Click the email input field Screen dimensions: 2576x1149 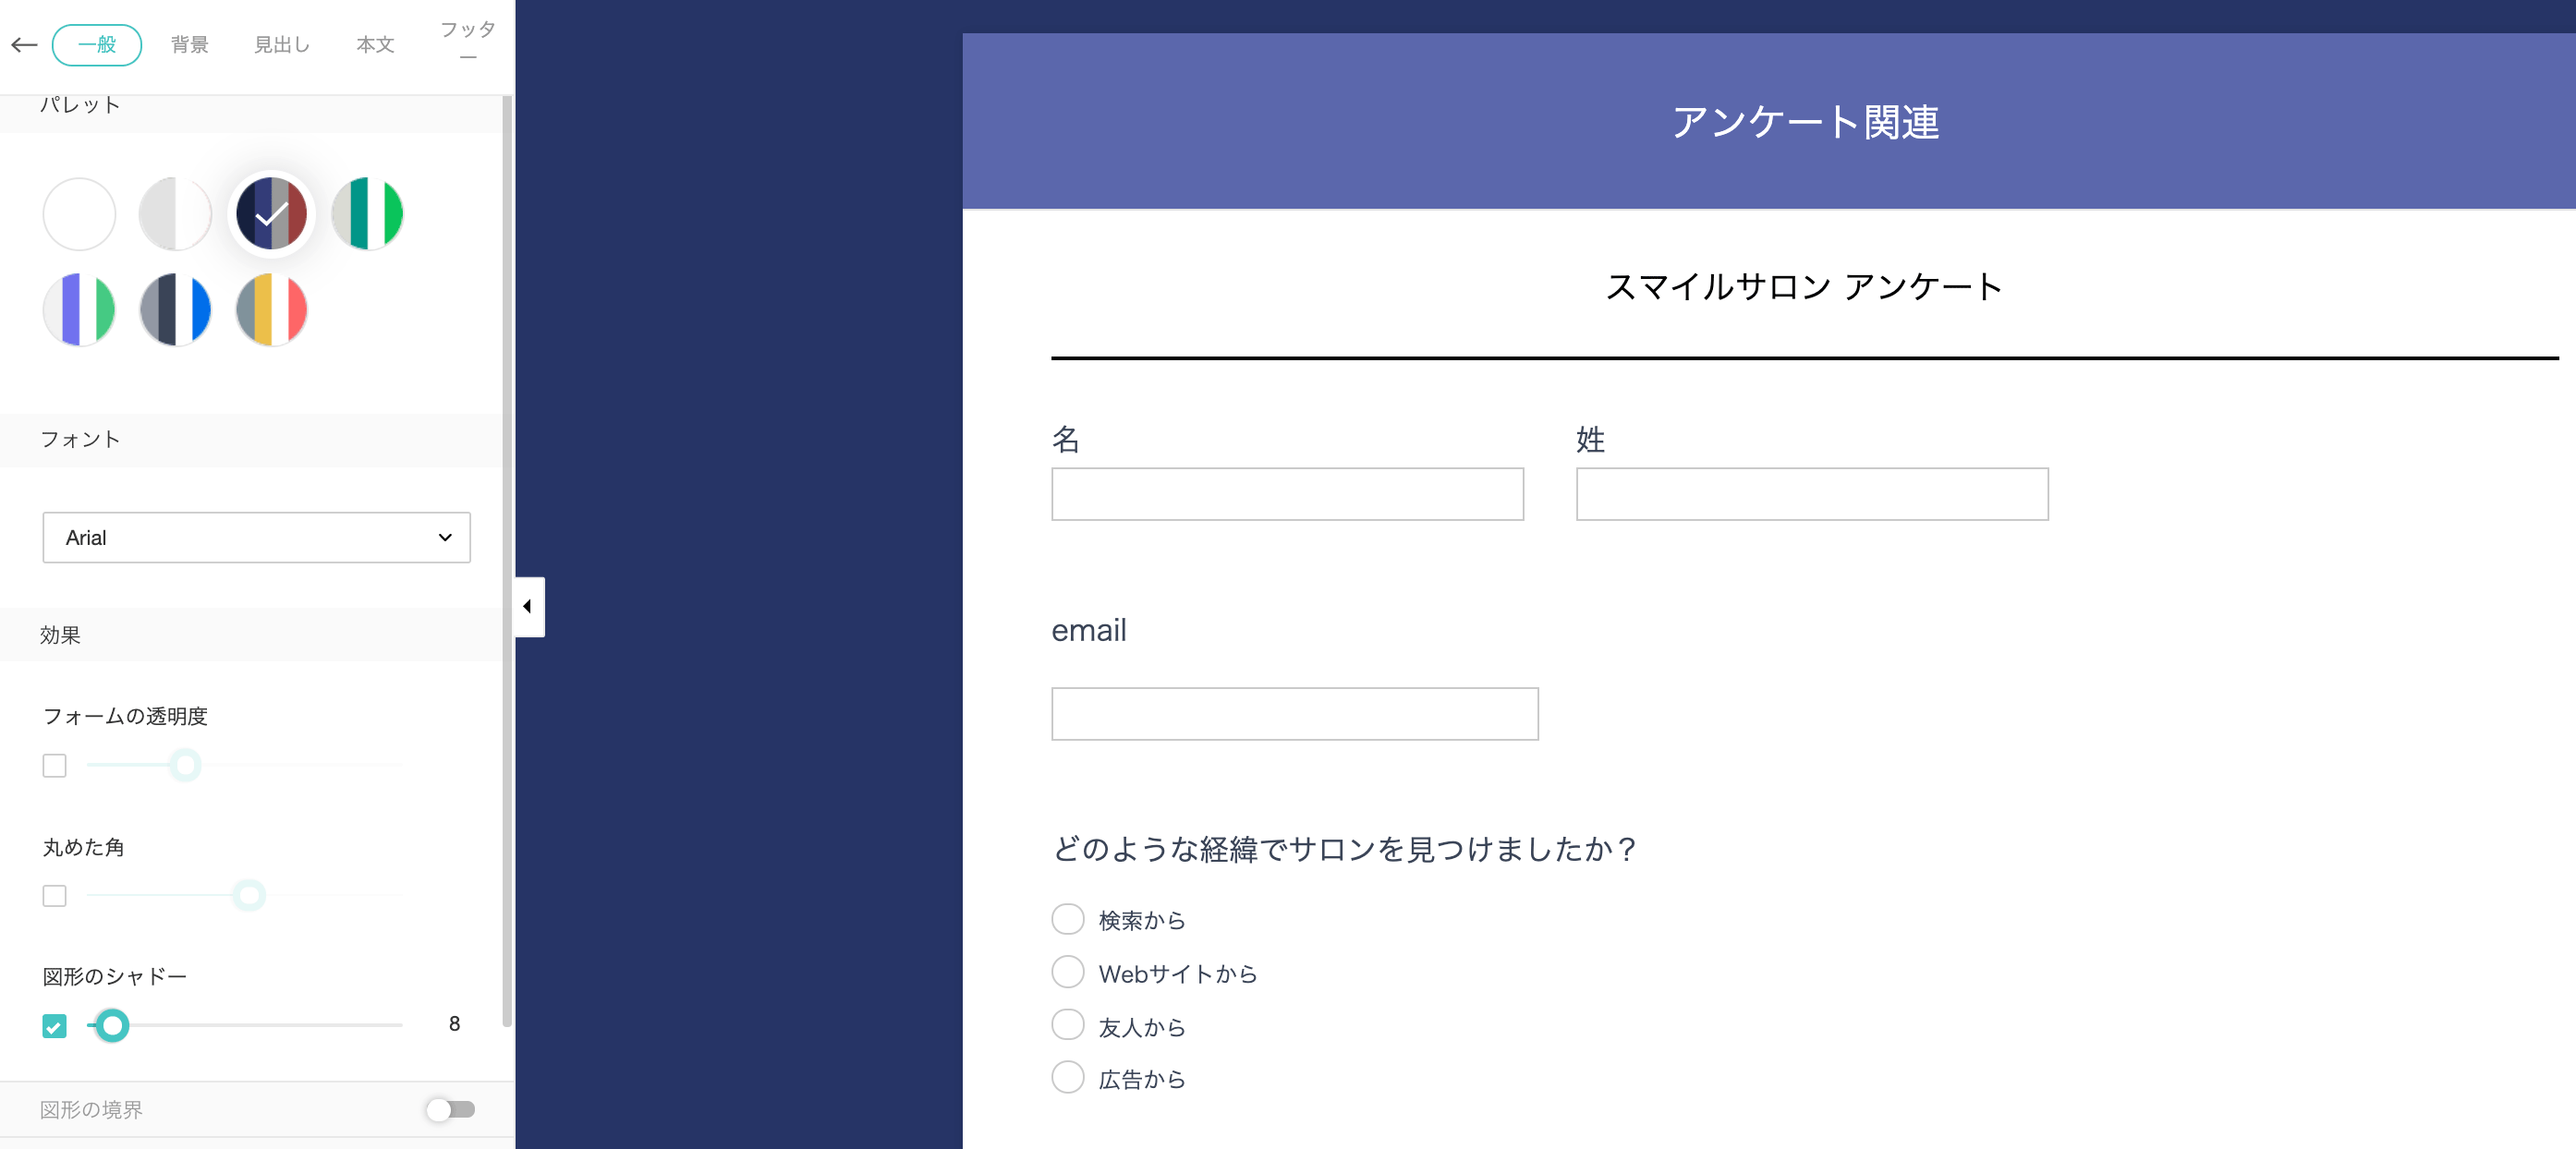(1294, 714)
